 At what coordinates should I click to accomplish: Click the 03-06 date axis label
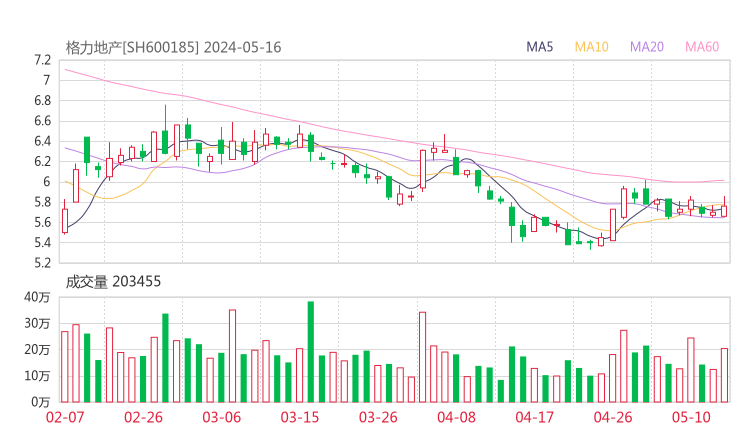pos(222,417)
